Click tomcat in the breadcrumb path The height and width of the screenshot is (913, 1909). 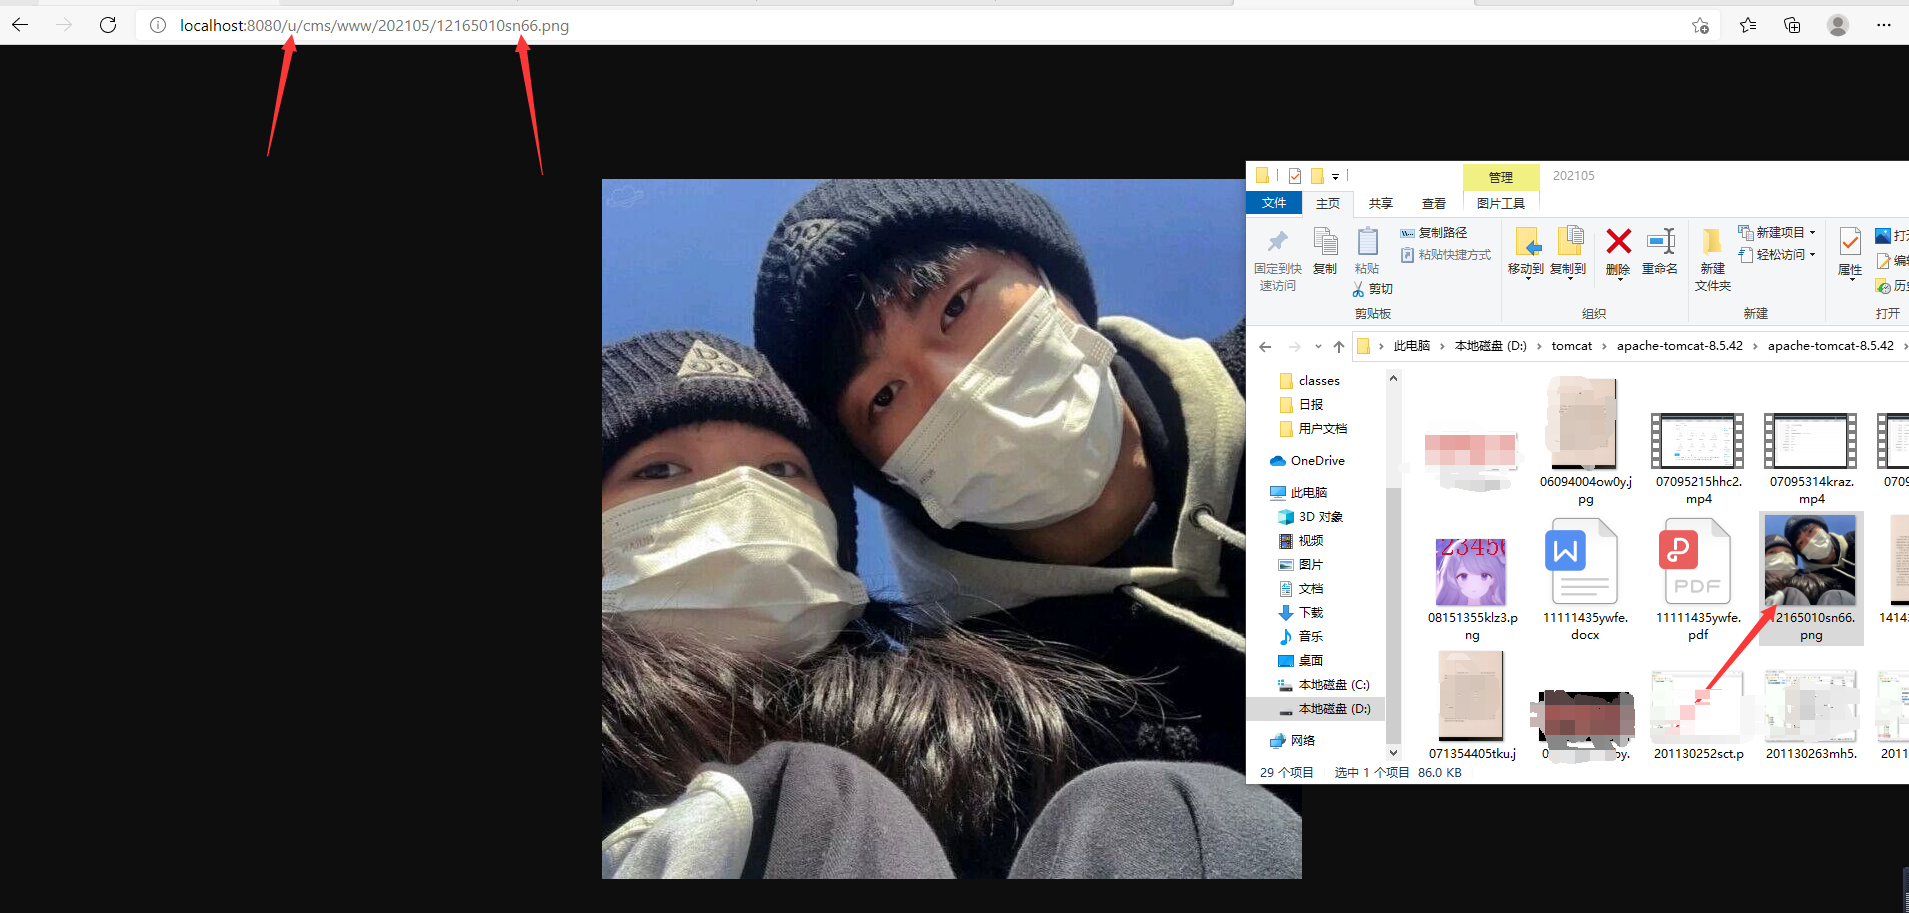coord(1572,346)
